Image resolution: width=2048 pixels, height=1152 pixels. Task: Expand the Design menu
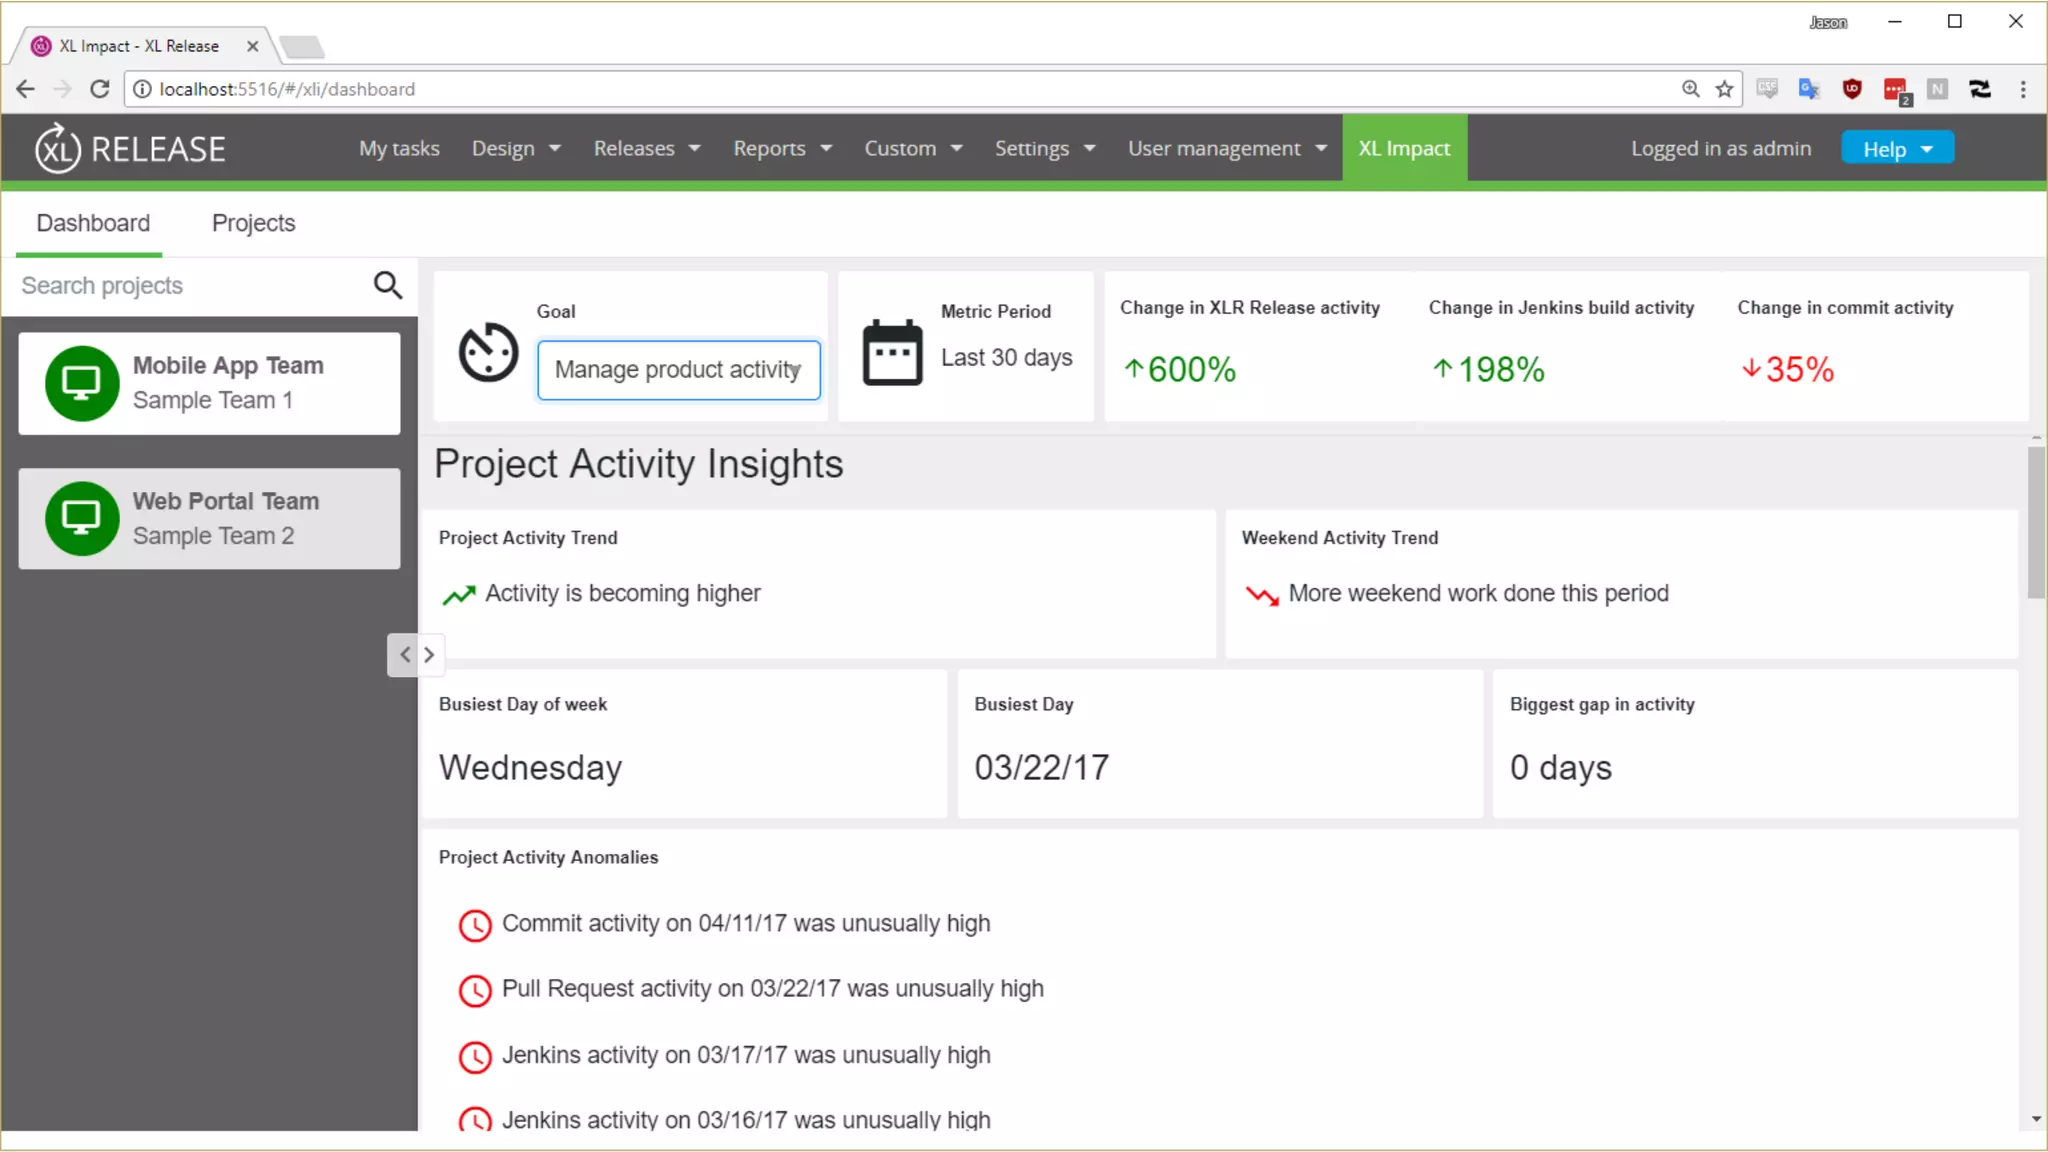click(515, 149)
